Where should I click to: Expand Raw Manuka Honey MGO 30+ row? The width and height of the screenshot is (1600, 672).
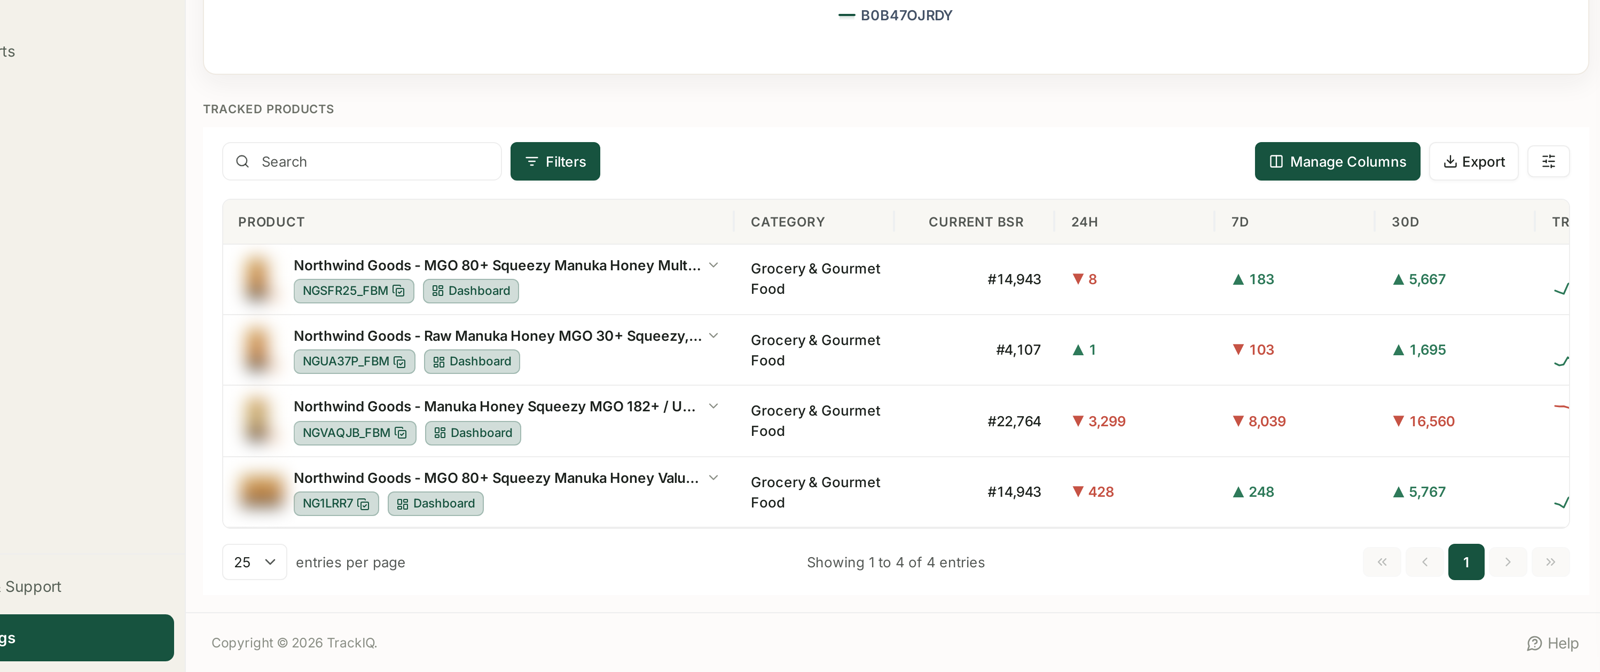tap(713, 336)
